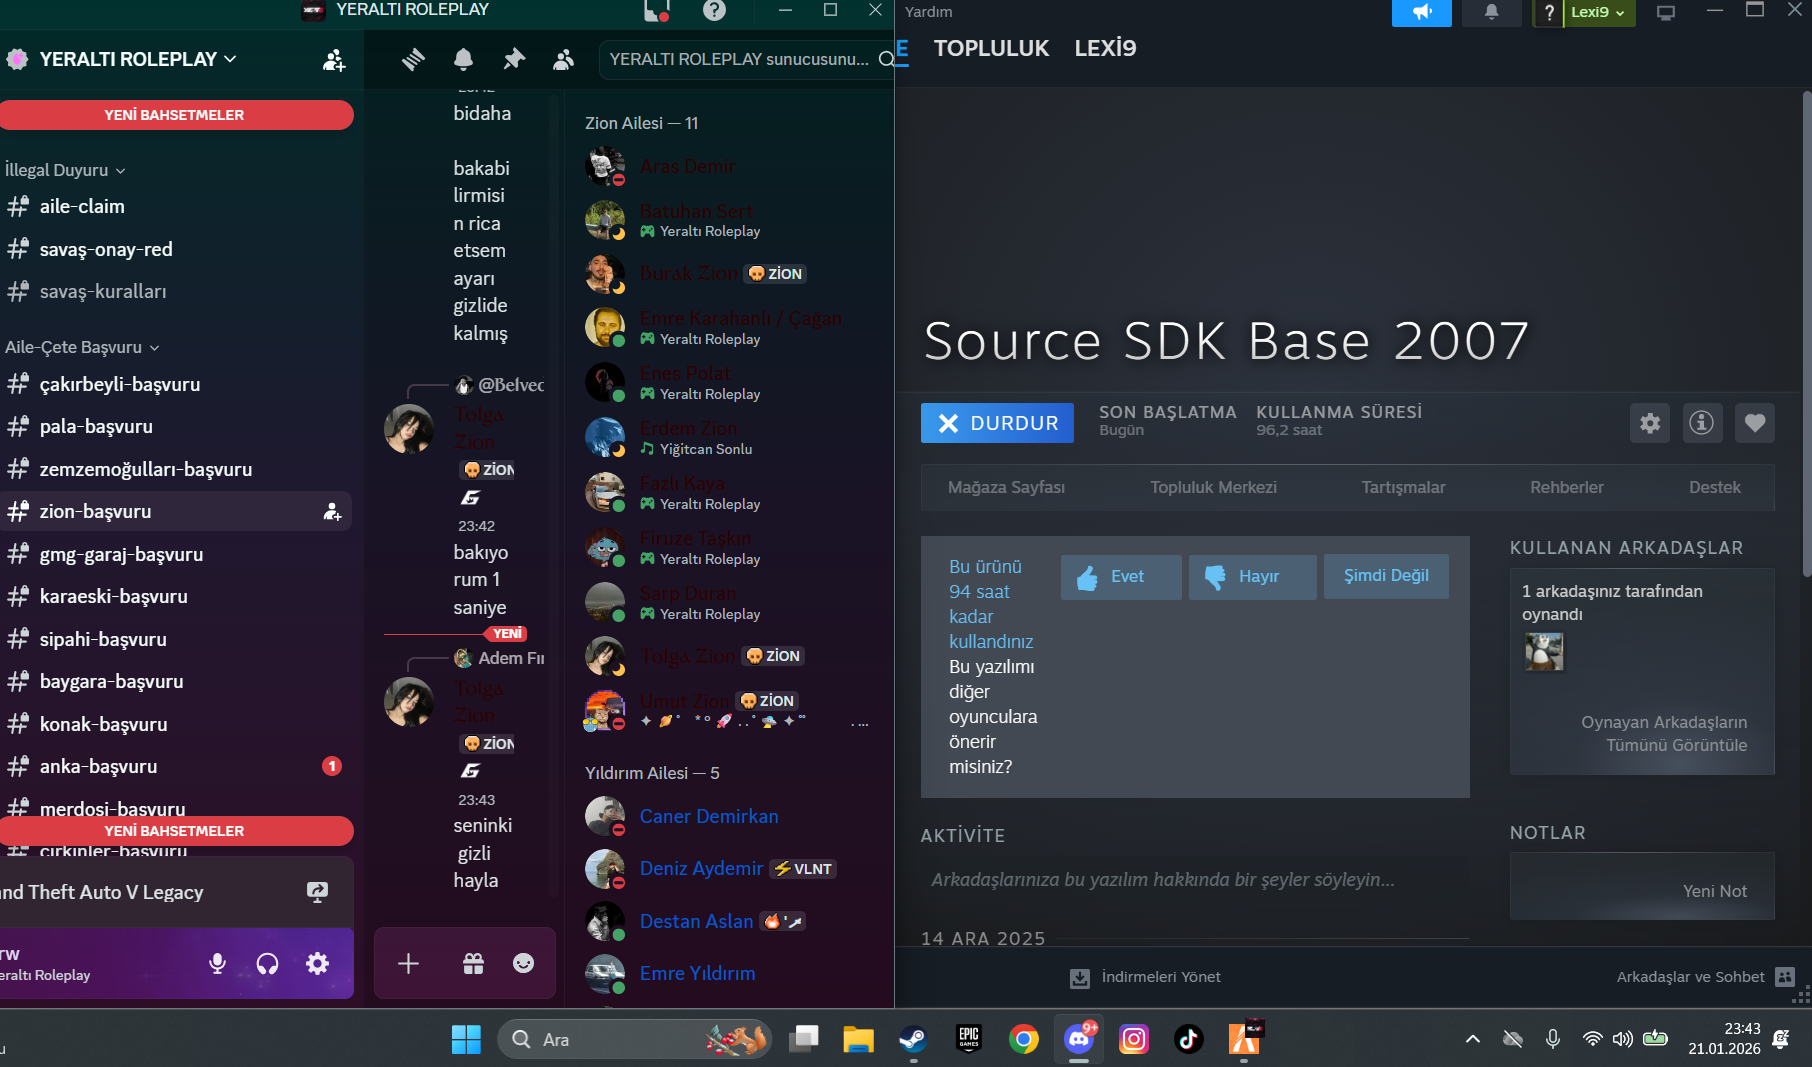Open the çakırbeyli-başvuru channel
Image resolution: width=1812 pixels, height=1067 pixels.
click(176, 385)
